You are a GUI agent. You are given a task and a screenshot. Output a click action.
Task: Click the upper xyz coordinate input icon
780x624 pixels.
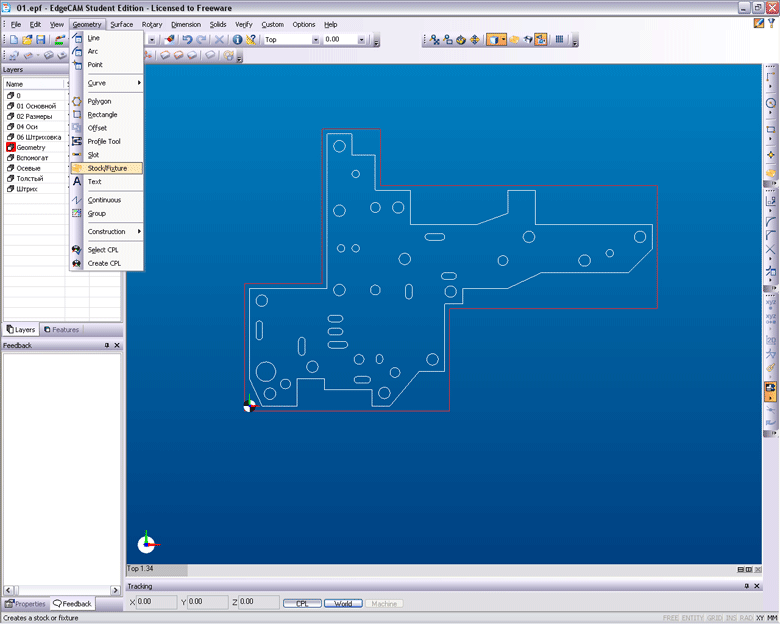[x=771, y=303]
